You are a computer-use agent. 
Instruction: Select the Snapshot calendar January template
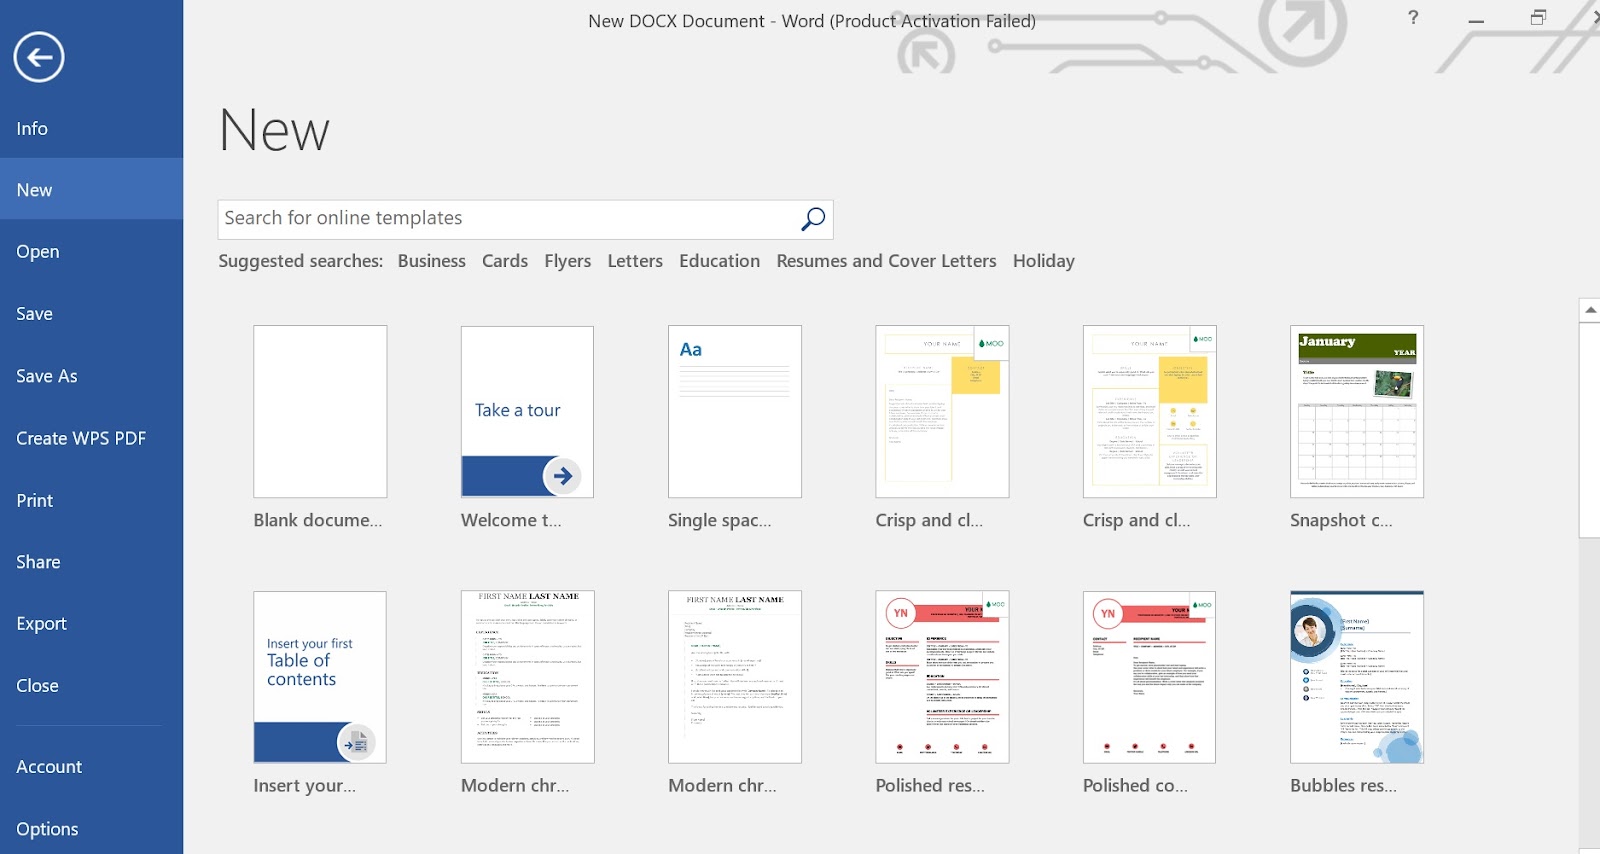click(x=1357, y=411)
